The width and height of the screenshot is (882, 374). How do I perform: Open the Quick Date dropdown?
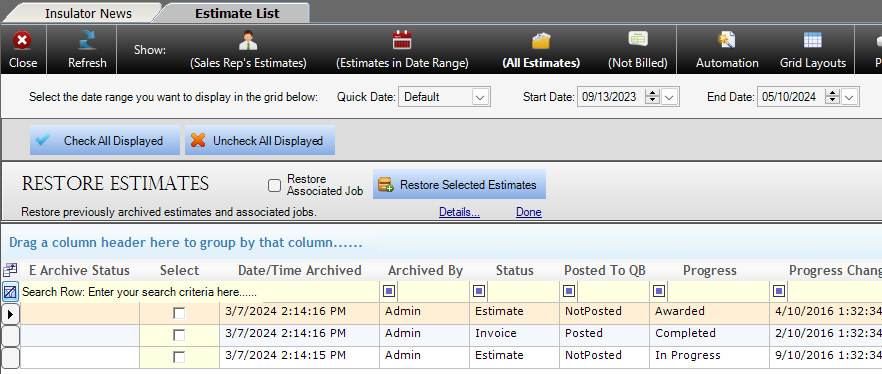[479, 97]
